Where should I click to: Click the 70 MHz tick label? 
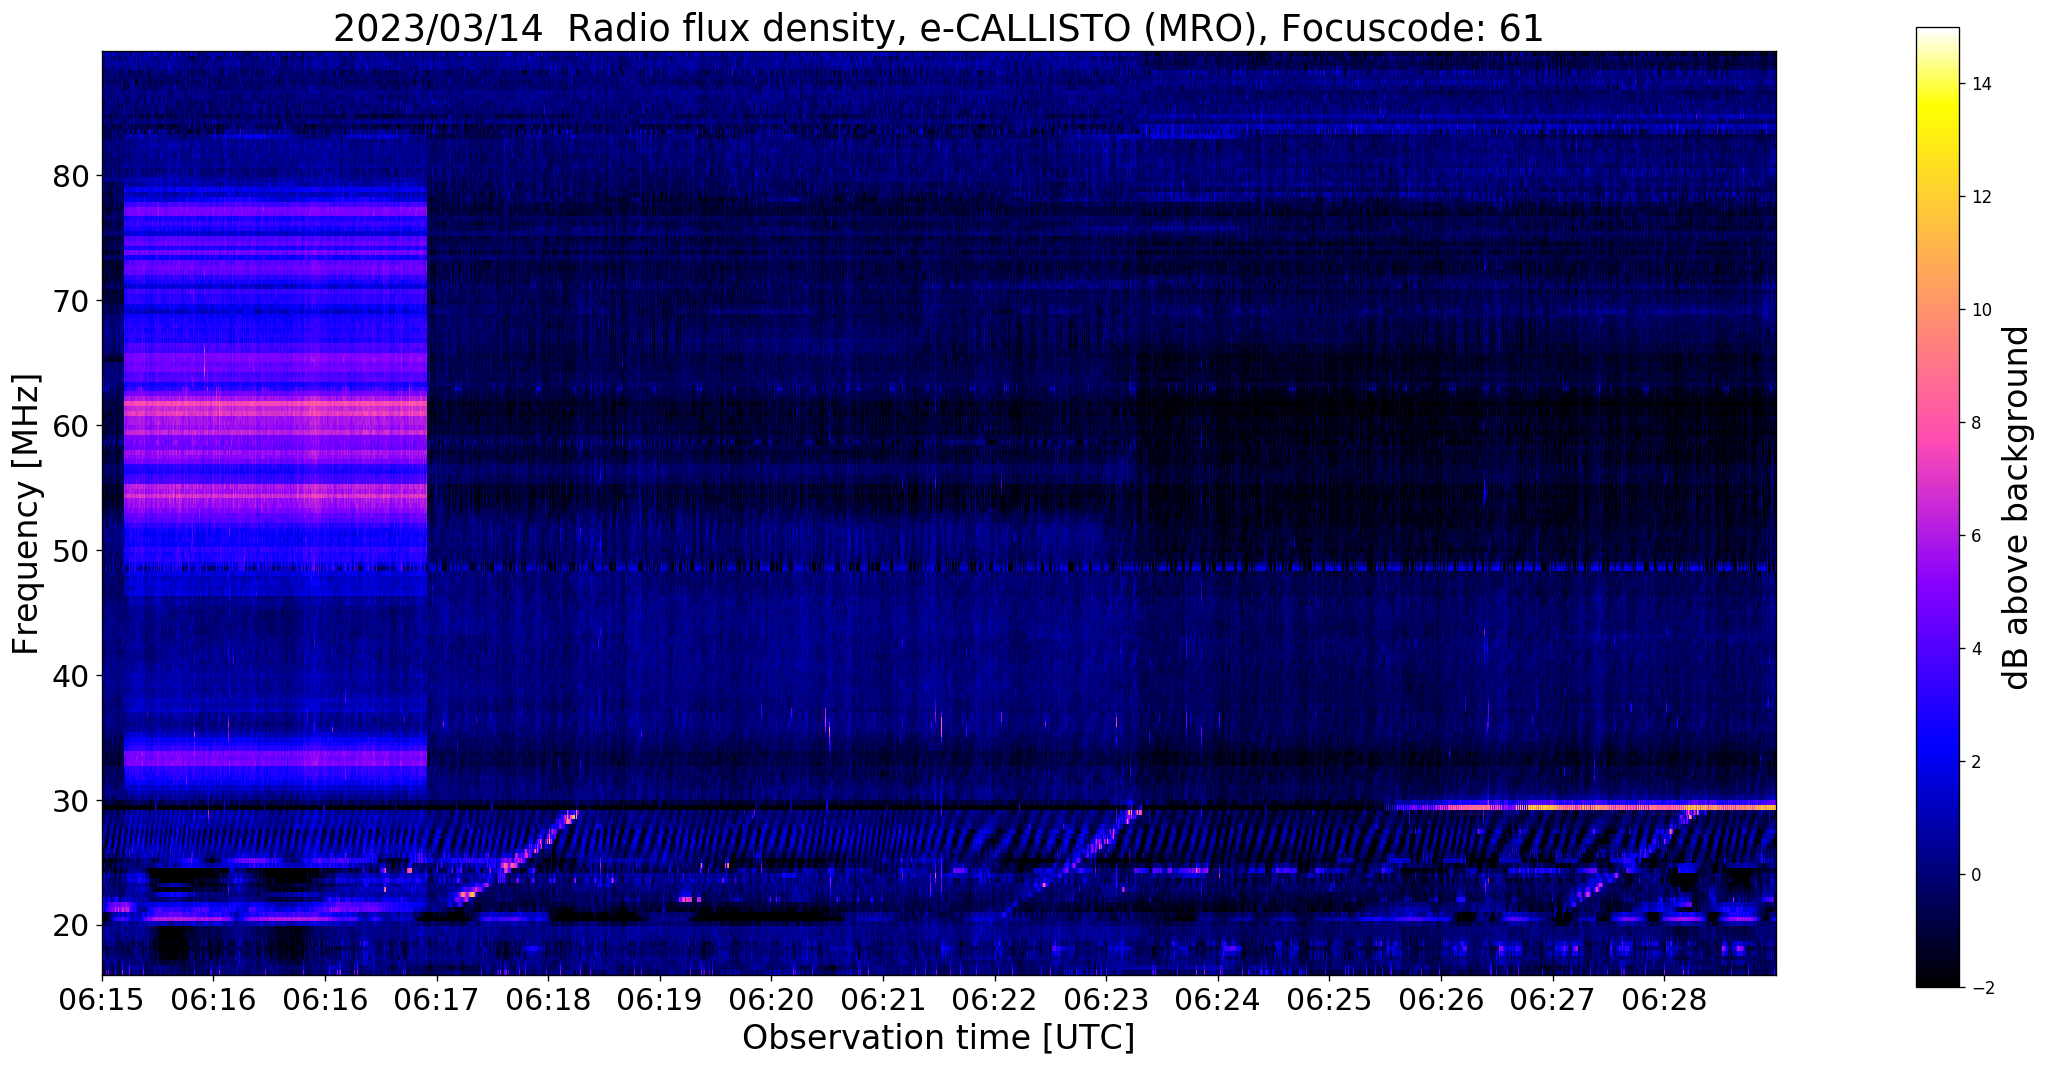pos(71,301)
